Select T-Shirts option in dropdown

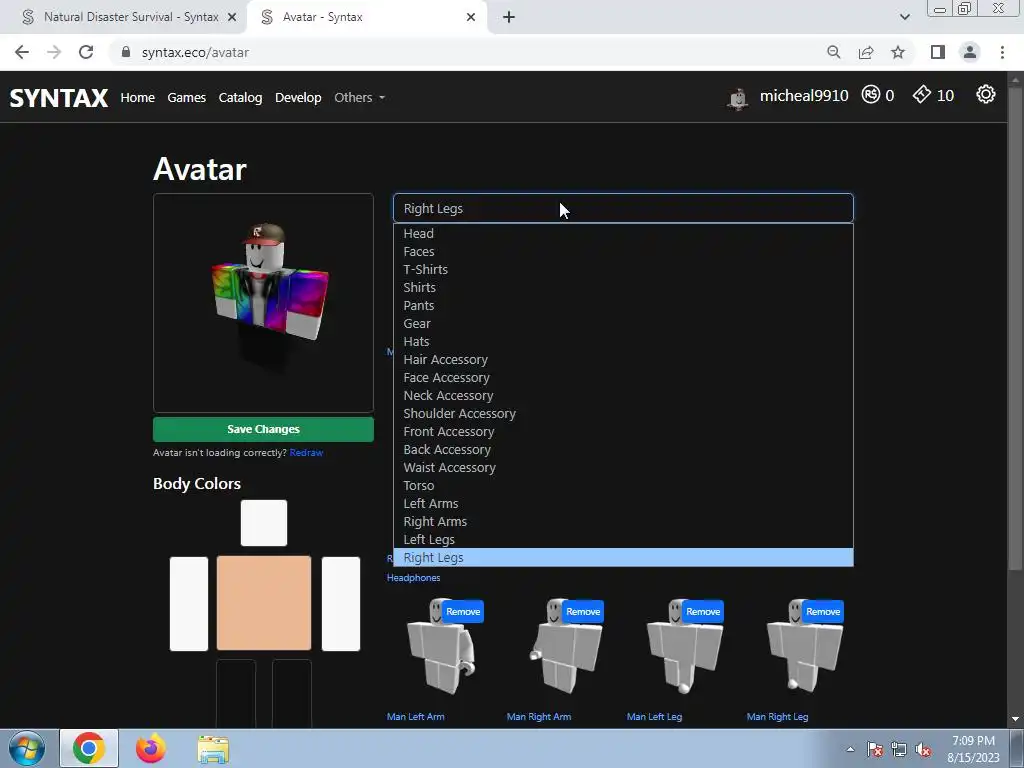(x=623, y=269)
